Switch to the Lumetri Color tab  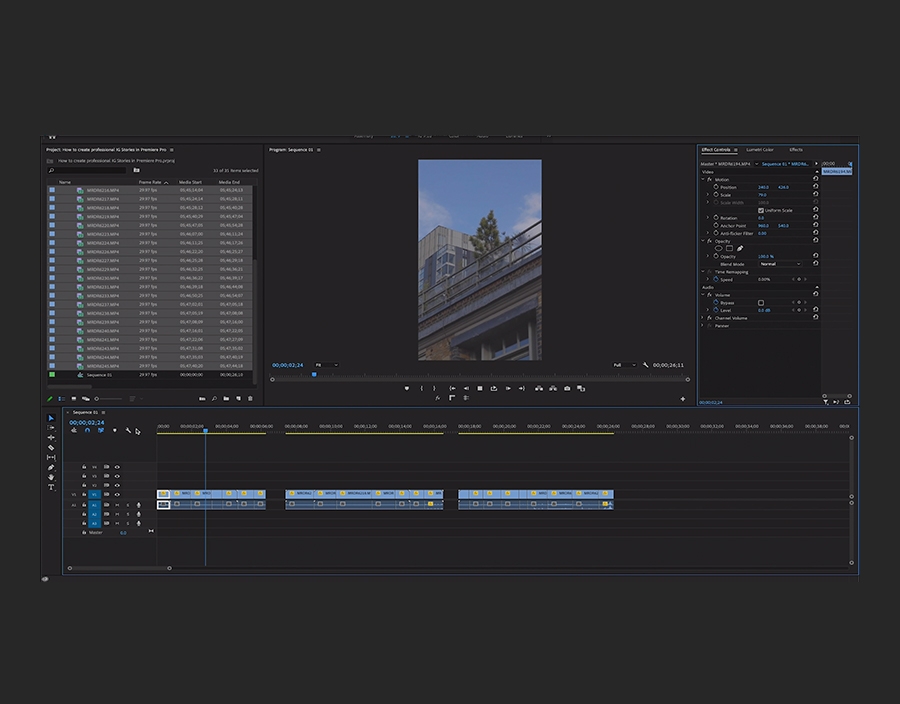tap(760, 150)
